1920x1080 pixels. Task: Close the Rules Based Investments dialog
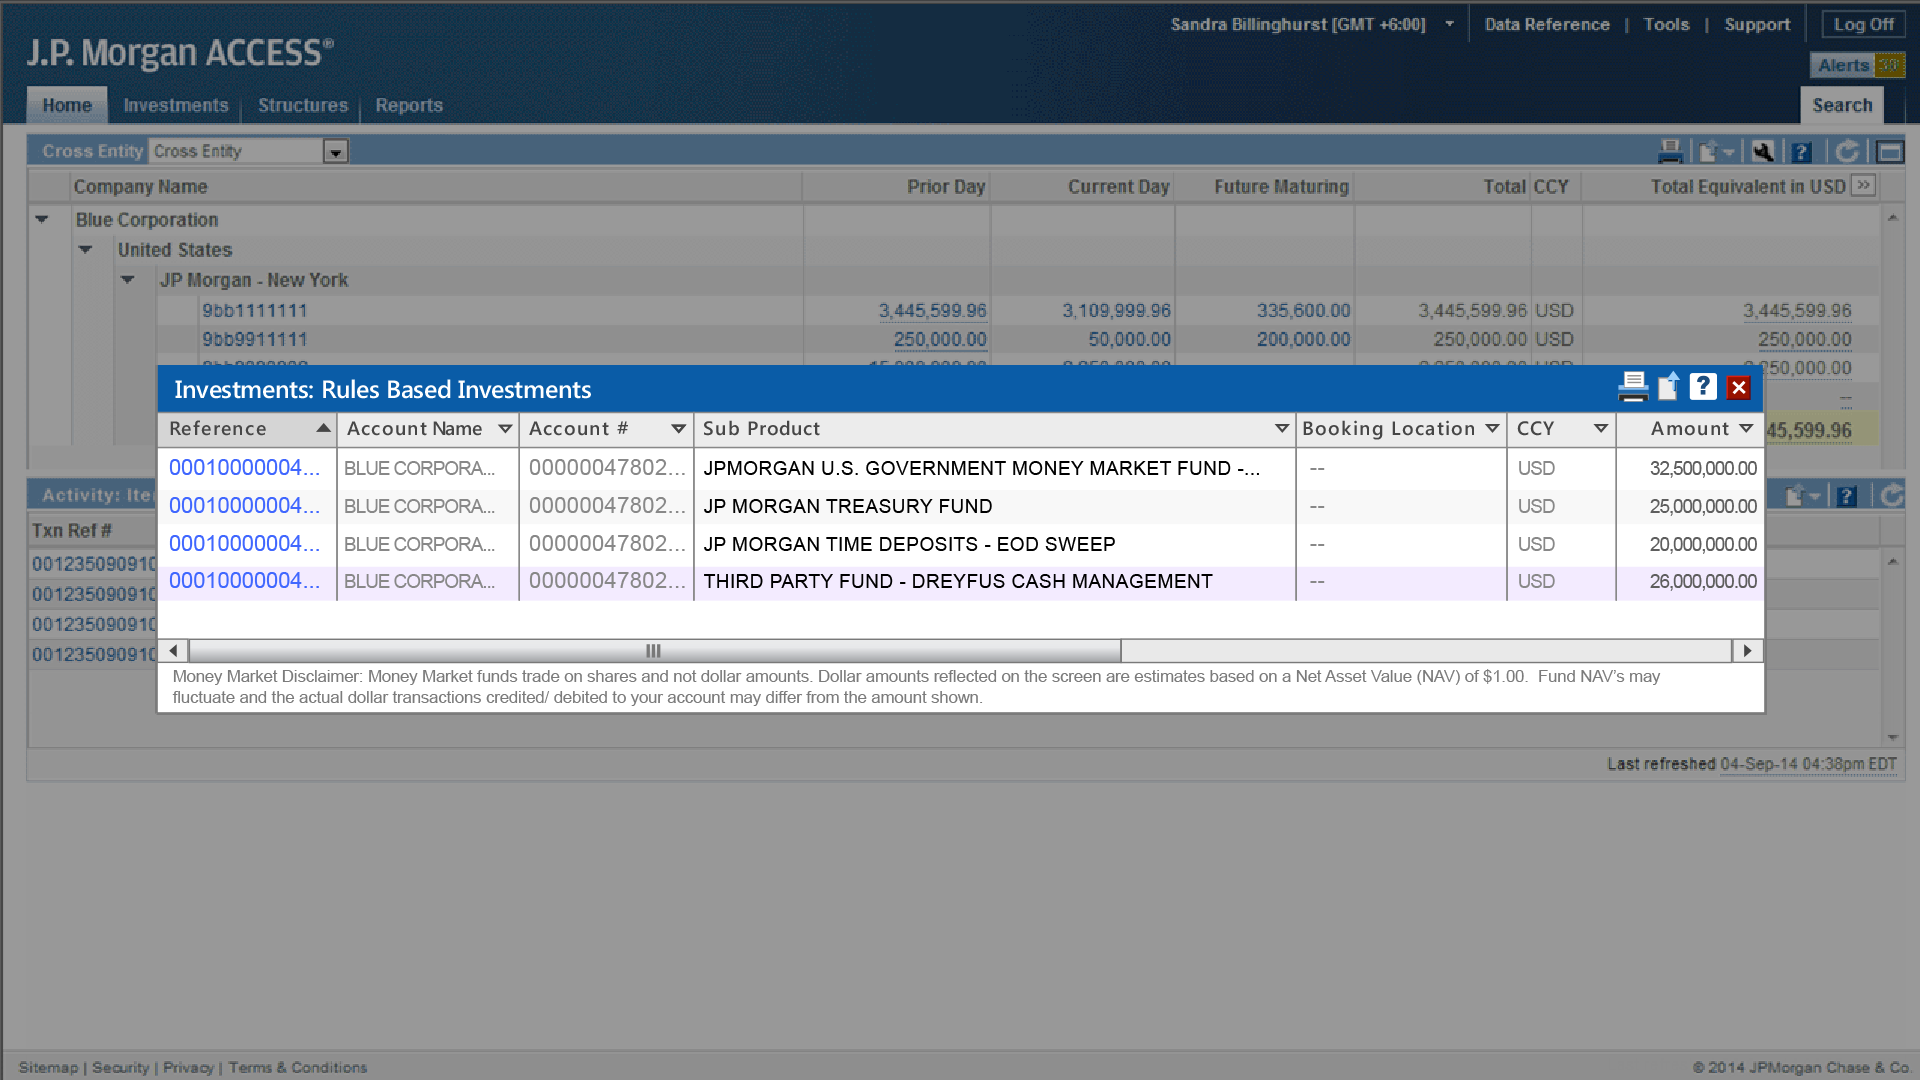pyautogui.click(x=1739, y=388)
